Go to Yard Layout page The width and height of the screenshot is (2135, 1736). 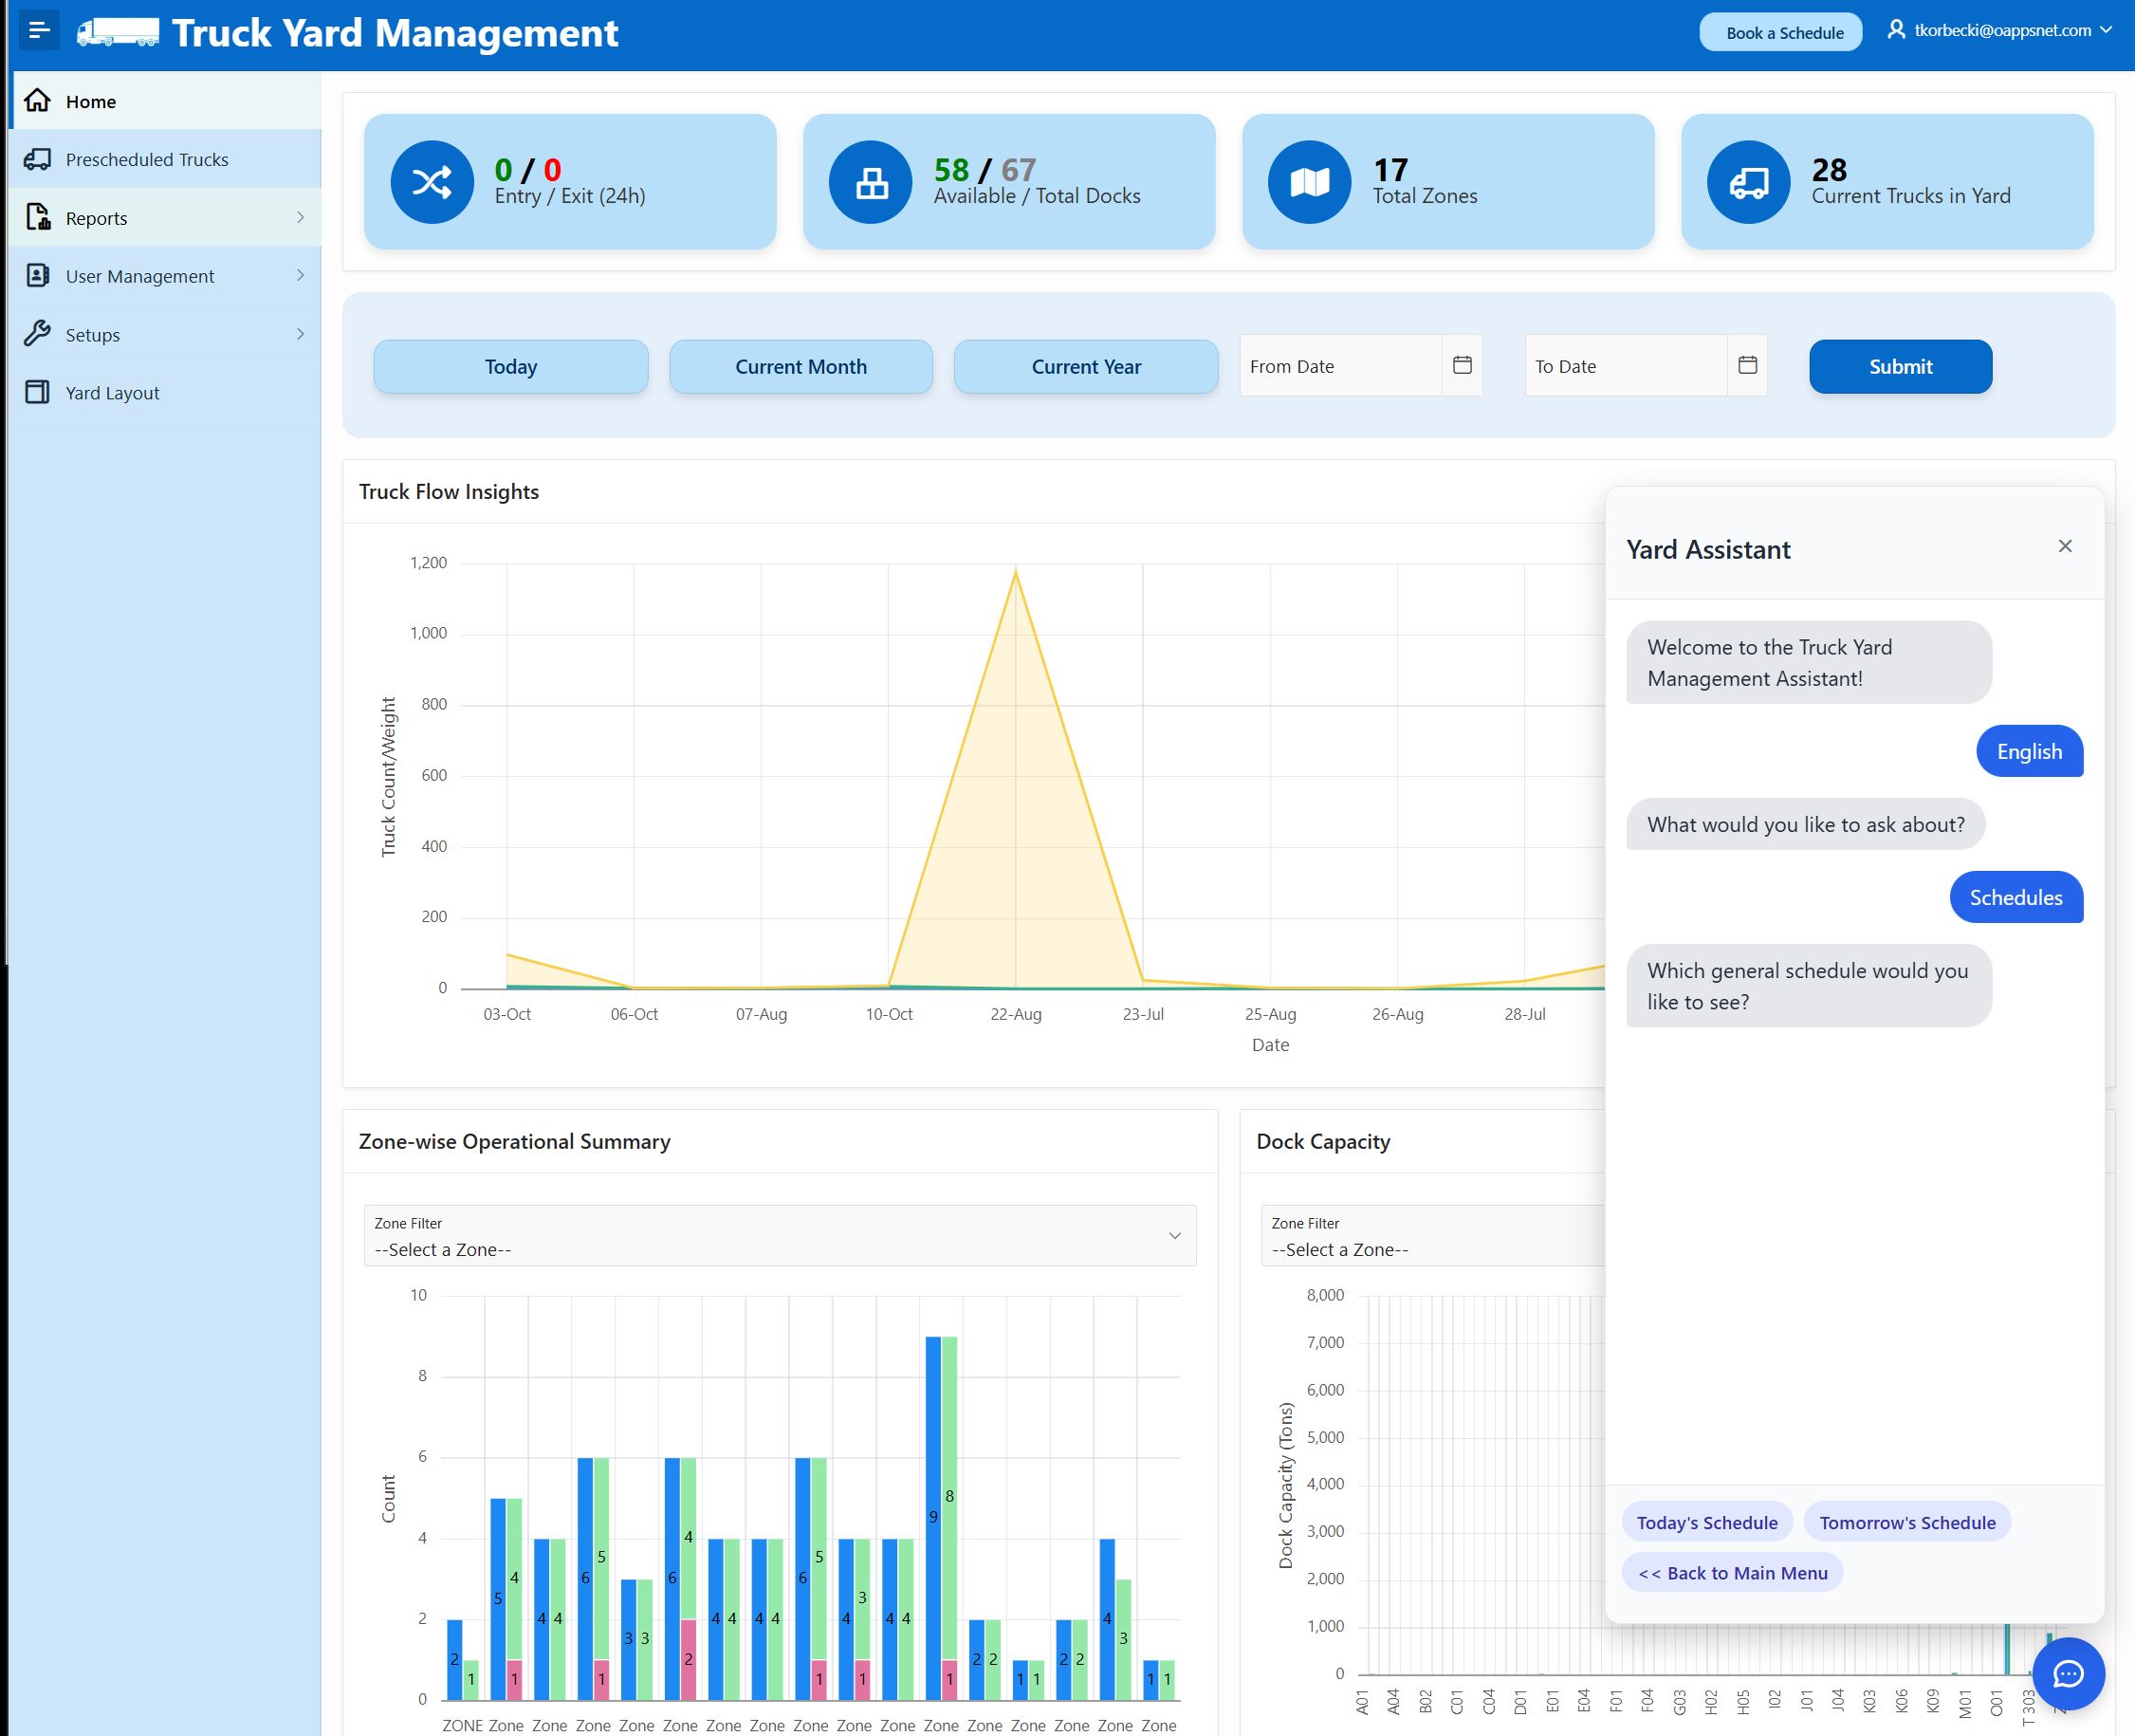pos(112,393)
